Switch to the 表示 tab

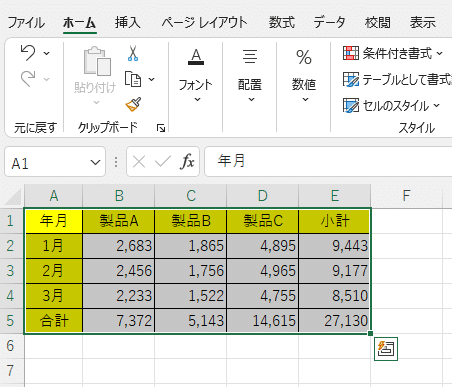click(x=423, y=23)
